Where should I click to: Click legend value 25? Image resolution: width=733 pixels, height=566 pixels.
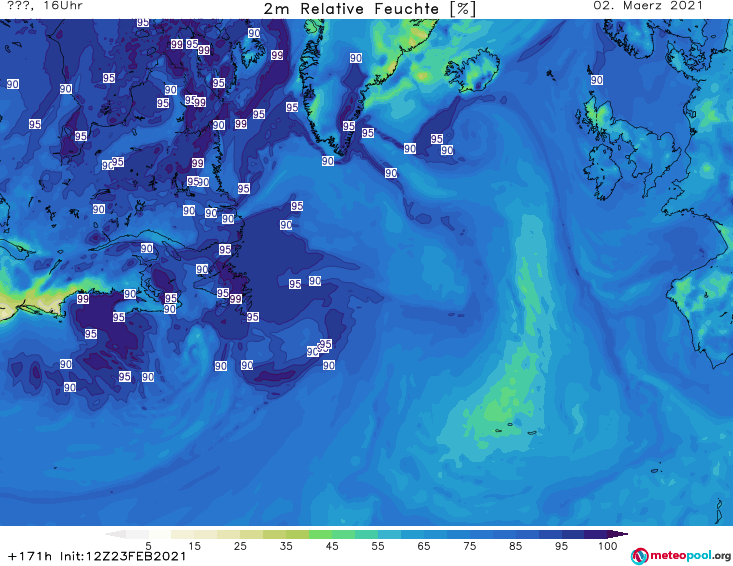pos(240,546)
